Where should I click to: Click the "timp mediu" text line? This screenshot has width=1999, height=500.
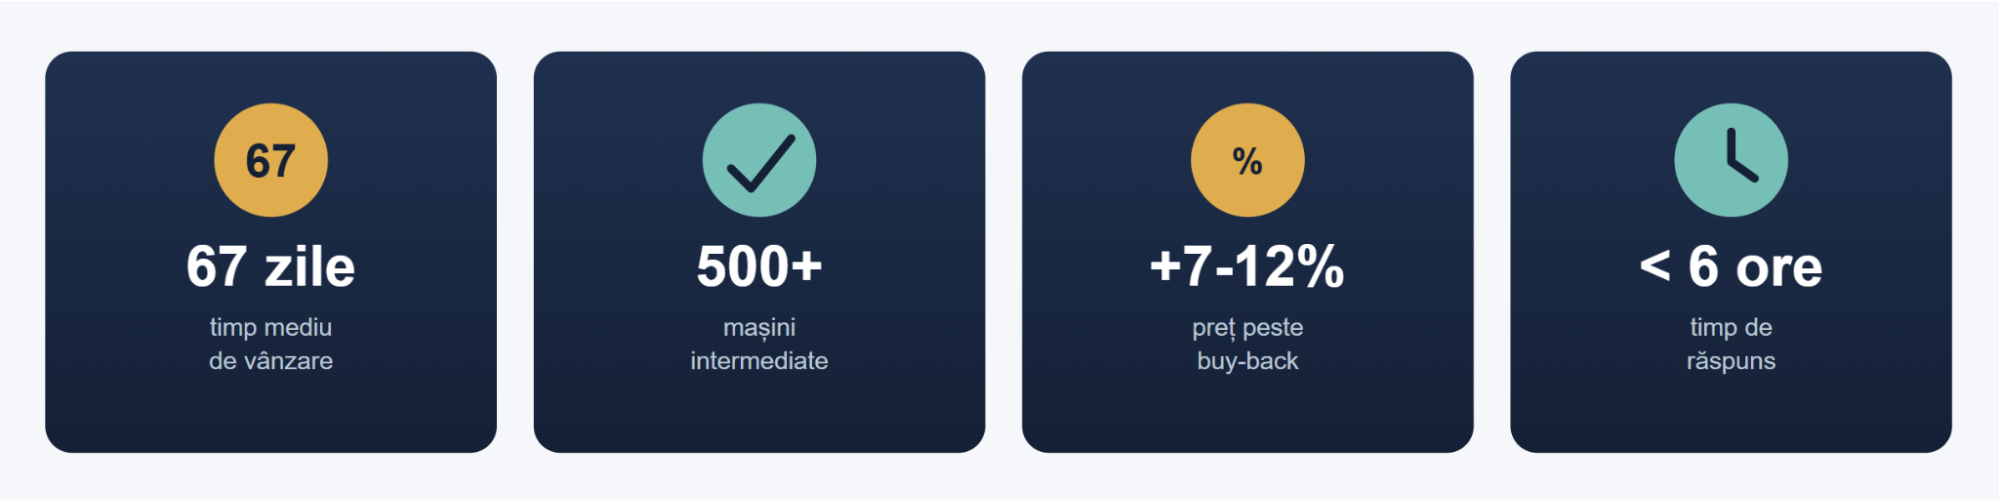271,327
